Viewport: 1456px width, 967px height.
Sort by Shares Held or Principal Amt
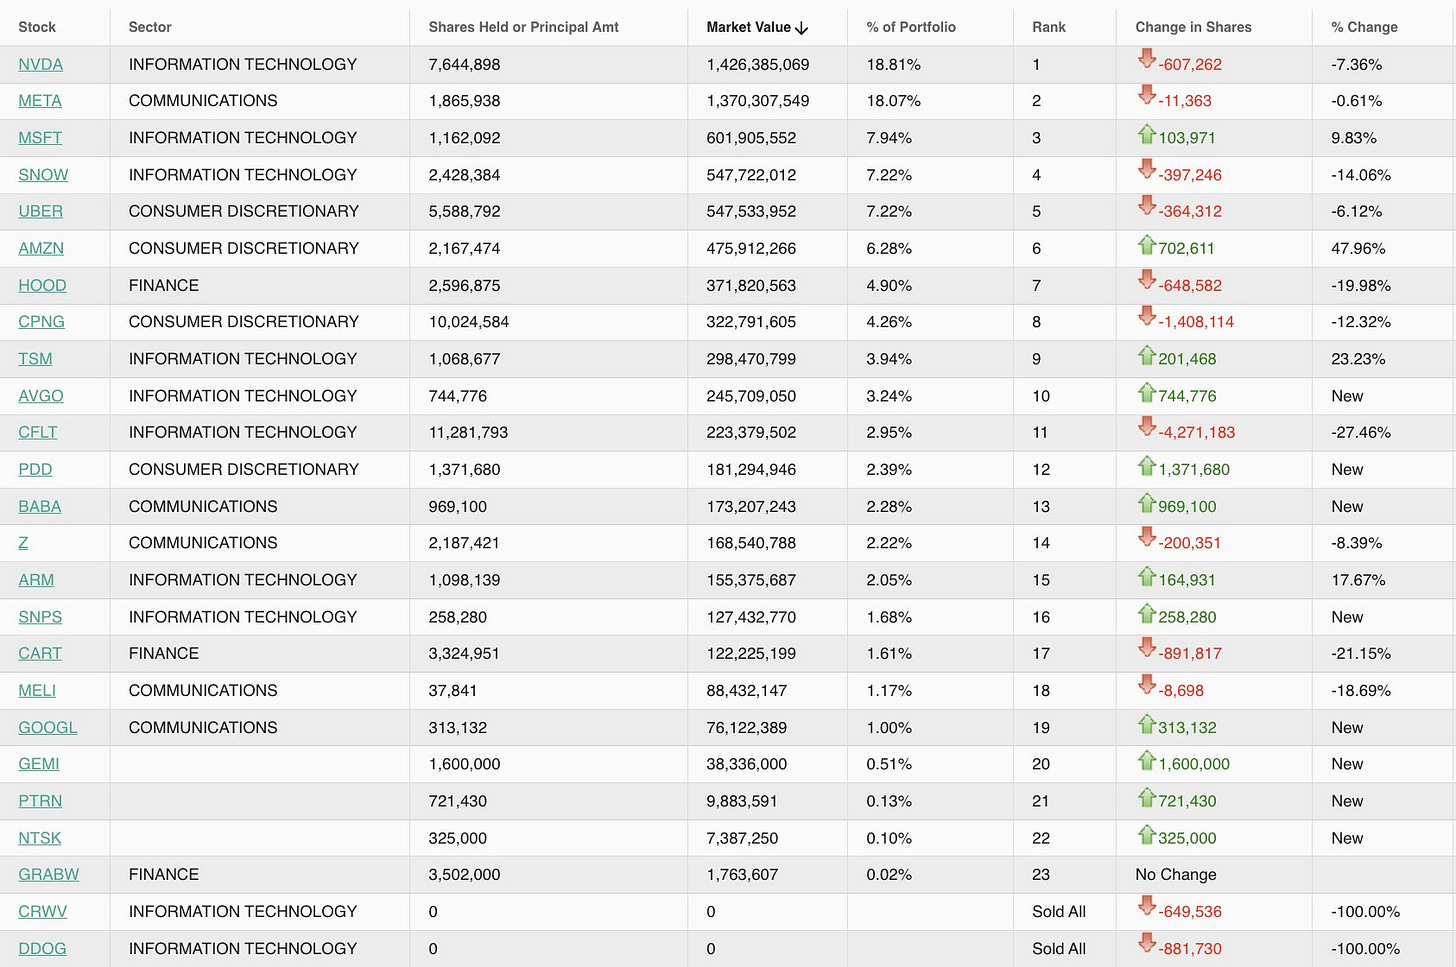(x=523, y=27)
